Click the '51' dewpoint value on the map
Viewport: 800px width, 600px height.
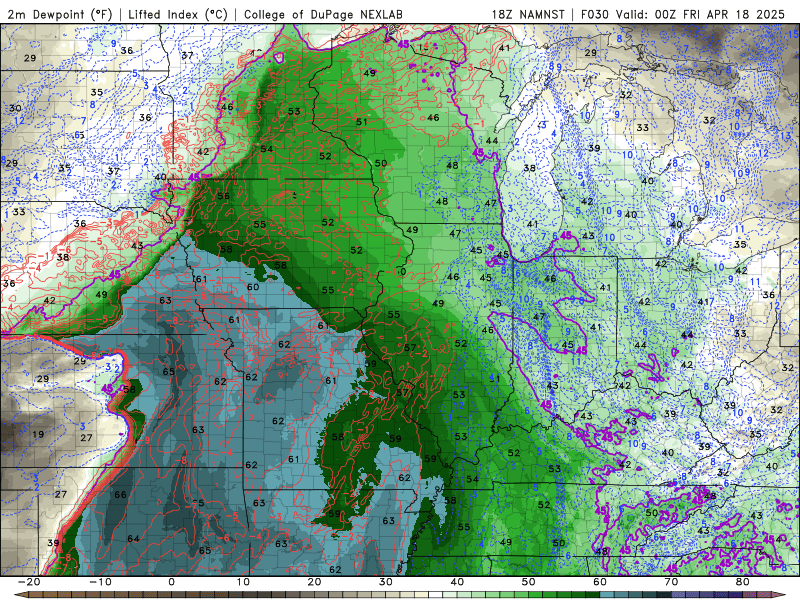coord(361,121)
